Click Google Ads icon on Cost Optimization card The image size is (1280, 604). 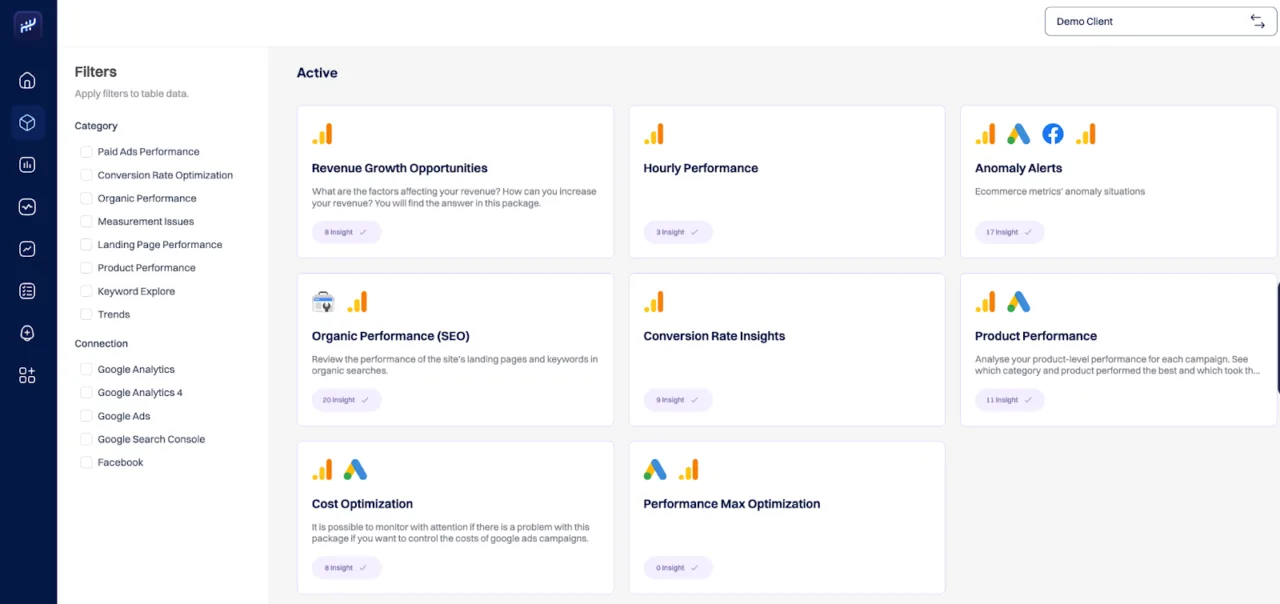coord(355,470)
